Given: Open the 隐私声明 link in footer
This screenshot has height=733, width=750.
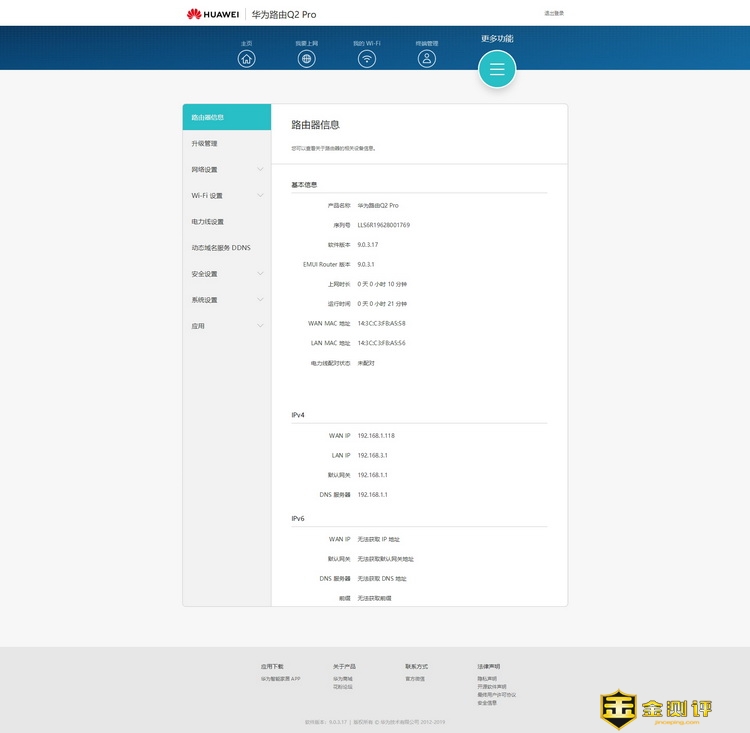Looking at the screenshot, I should point(487,679).
